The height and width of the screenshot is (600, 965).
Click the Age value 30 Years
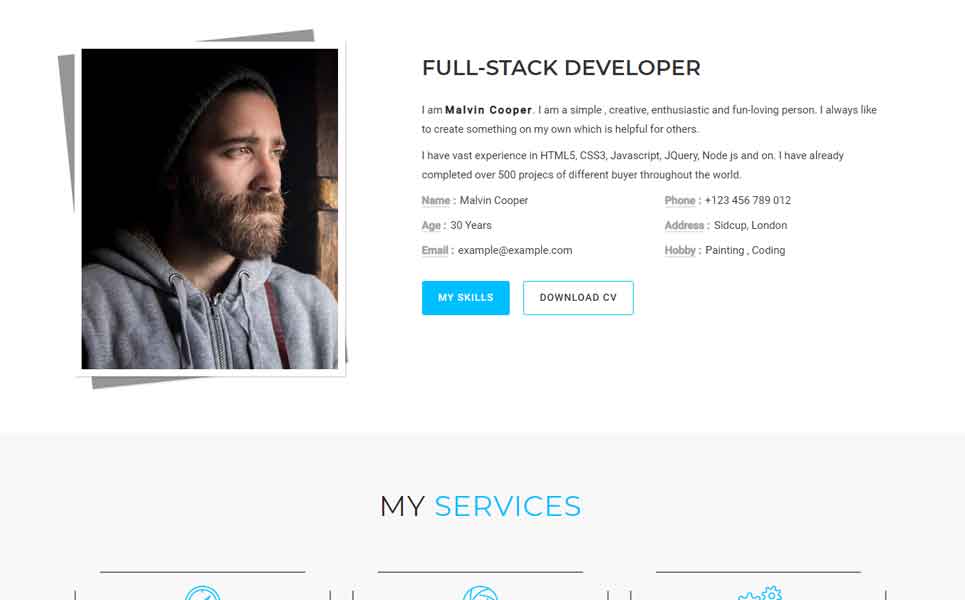click(x=471, y=225)
